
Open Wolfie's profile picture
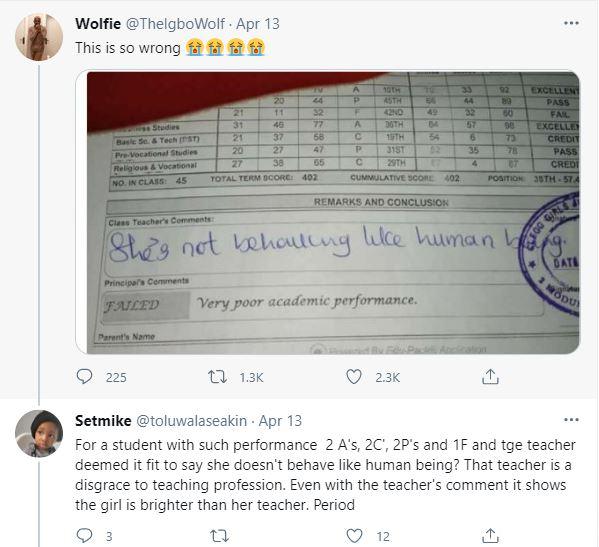coord(39,37)
